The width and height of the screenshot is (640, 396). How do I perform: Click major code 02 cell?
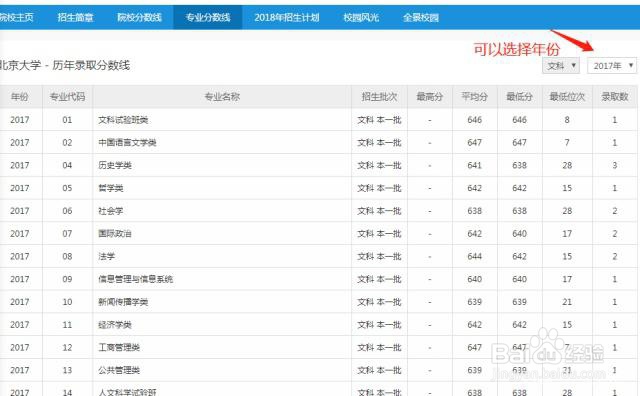click(x=67, y=143)
